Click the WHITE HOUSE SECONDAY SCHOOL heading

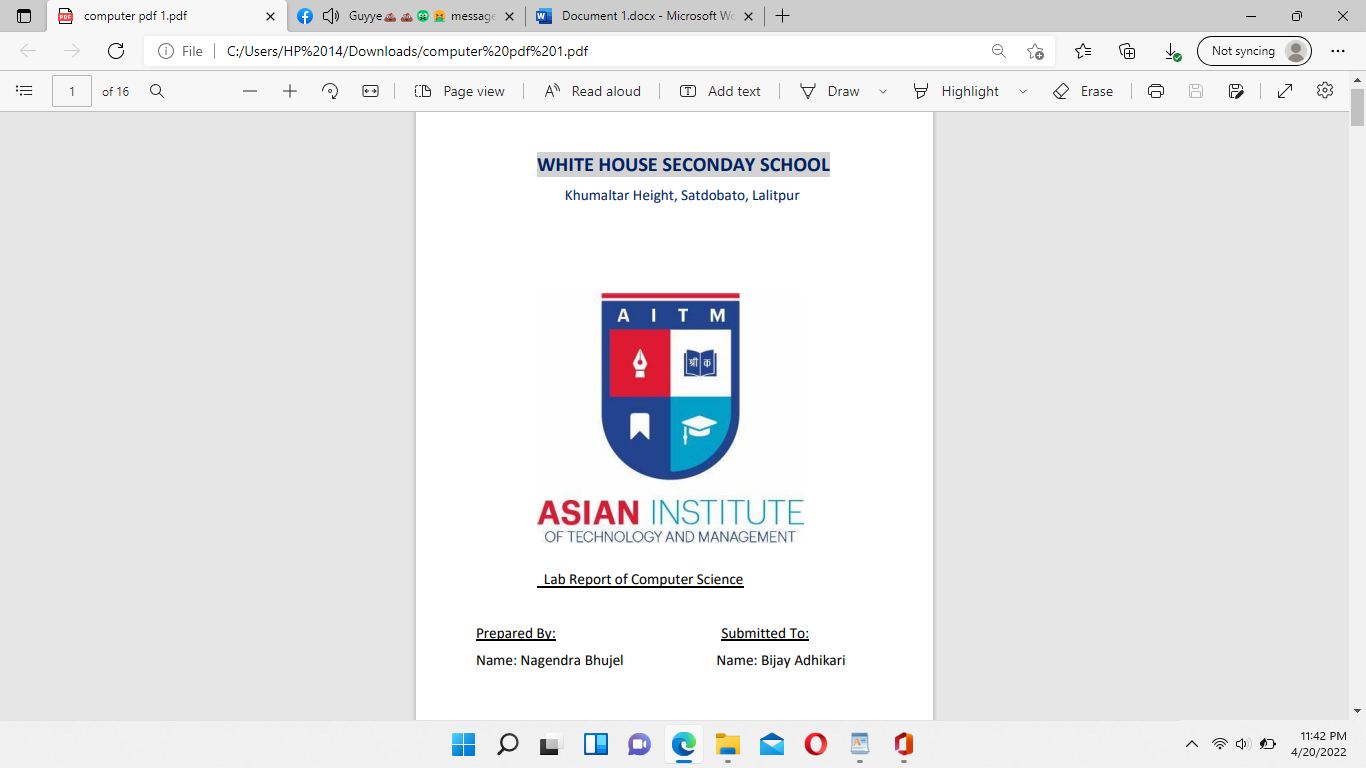coord(683,164)
